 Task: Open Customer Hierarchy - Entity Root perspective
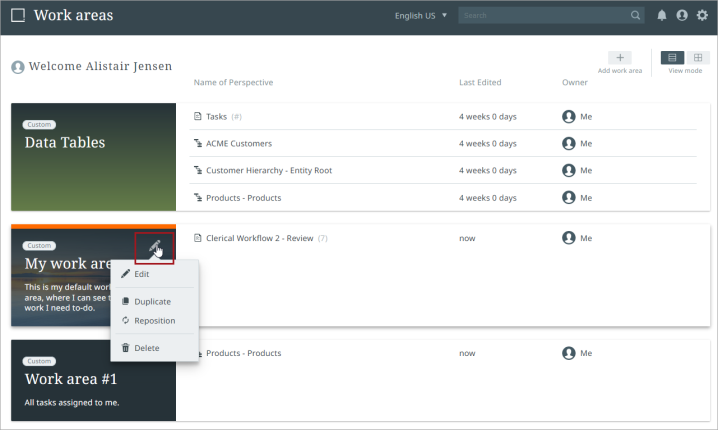tap(269, 170)
